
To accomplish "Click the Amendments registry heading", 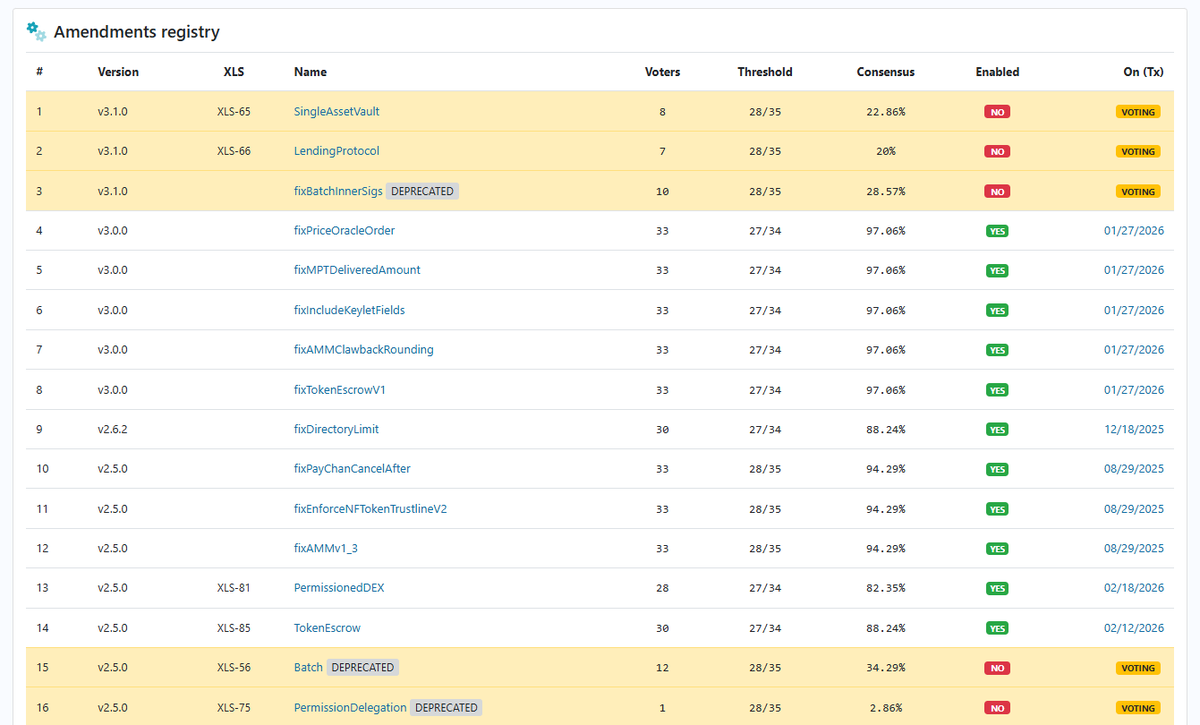I will coord(137,32).
